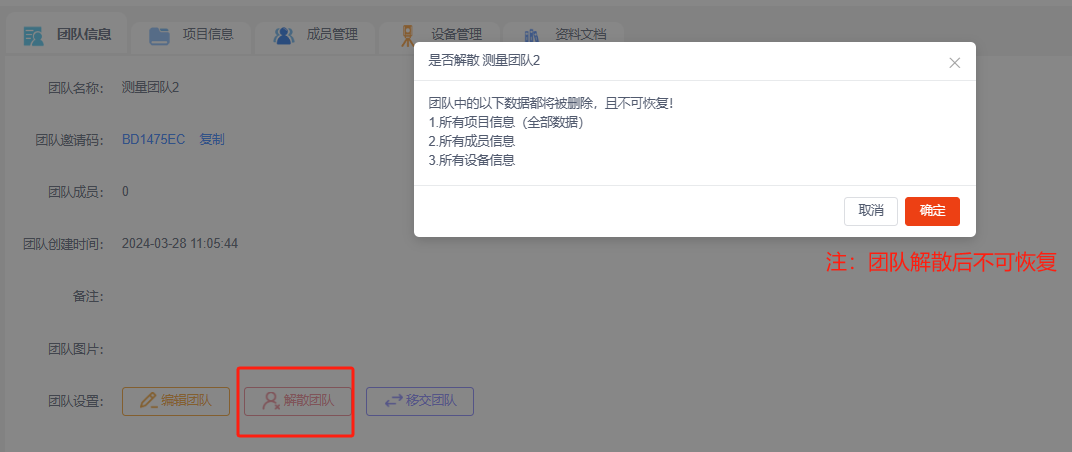The image size is (1072, 452).
Task: Click the 项目信息 folder icon
Action: 159,36
